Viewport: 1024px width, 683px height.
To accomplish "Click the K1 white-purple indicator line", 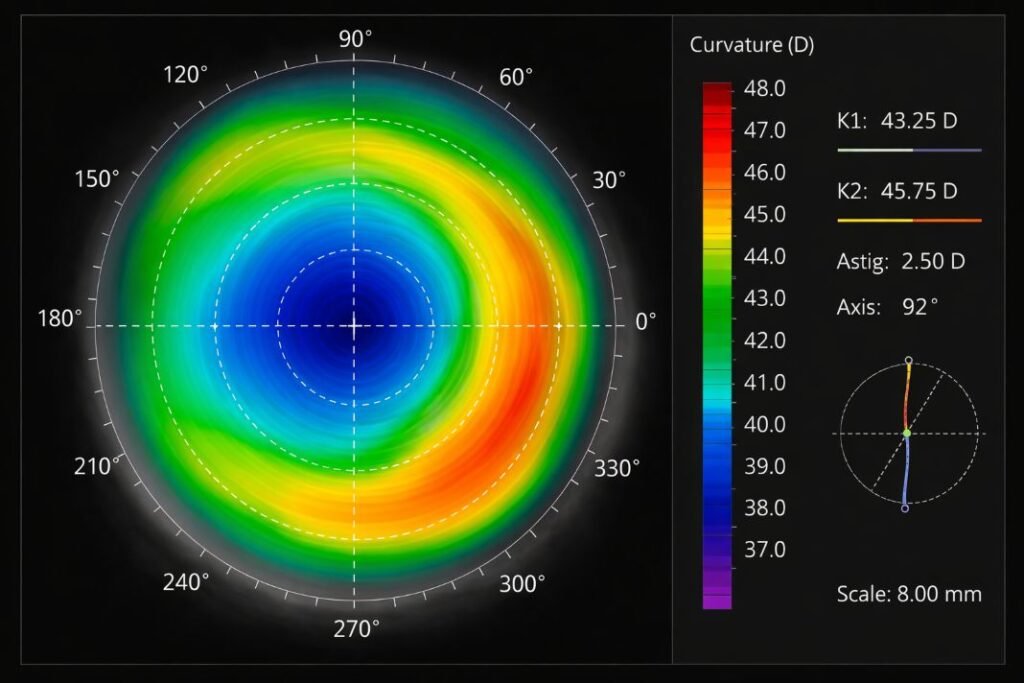I will 909,150.
